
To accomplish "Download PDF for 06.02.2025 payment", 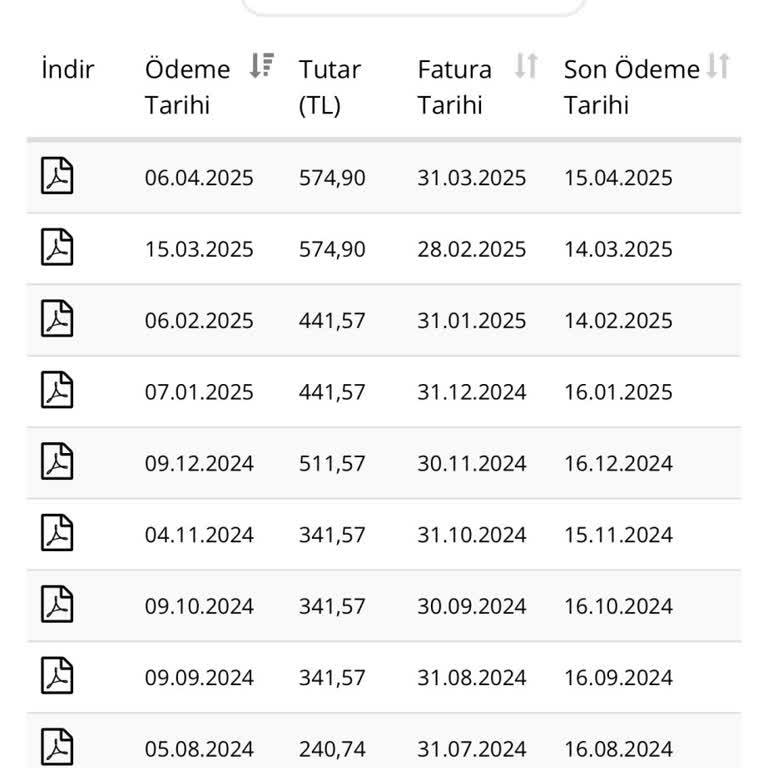I will [x=57, y=319].
